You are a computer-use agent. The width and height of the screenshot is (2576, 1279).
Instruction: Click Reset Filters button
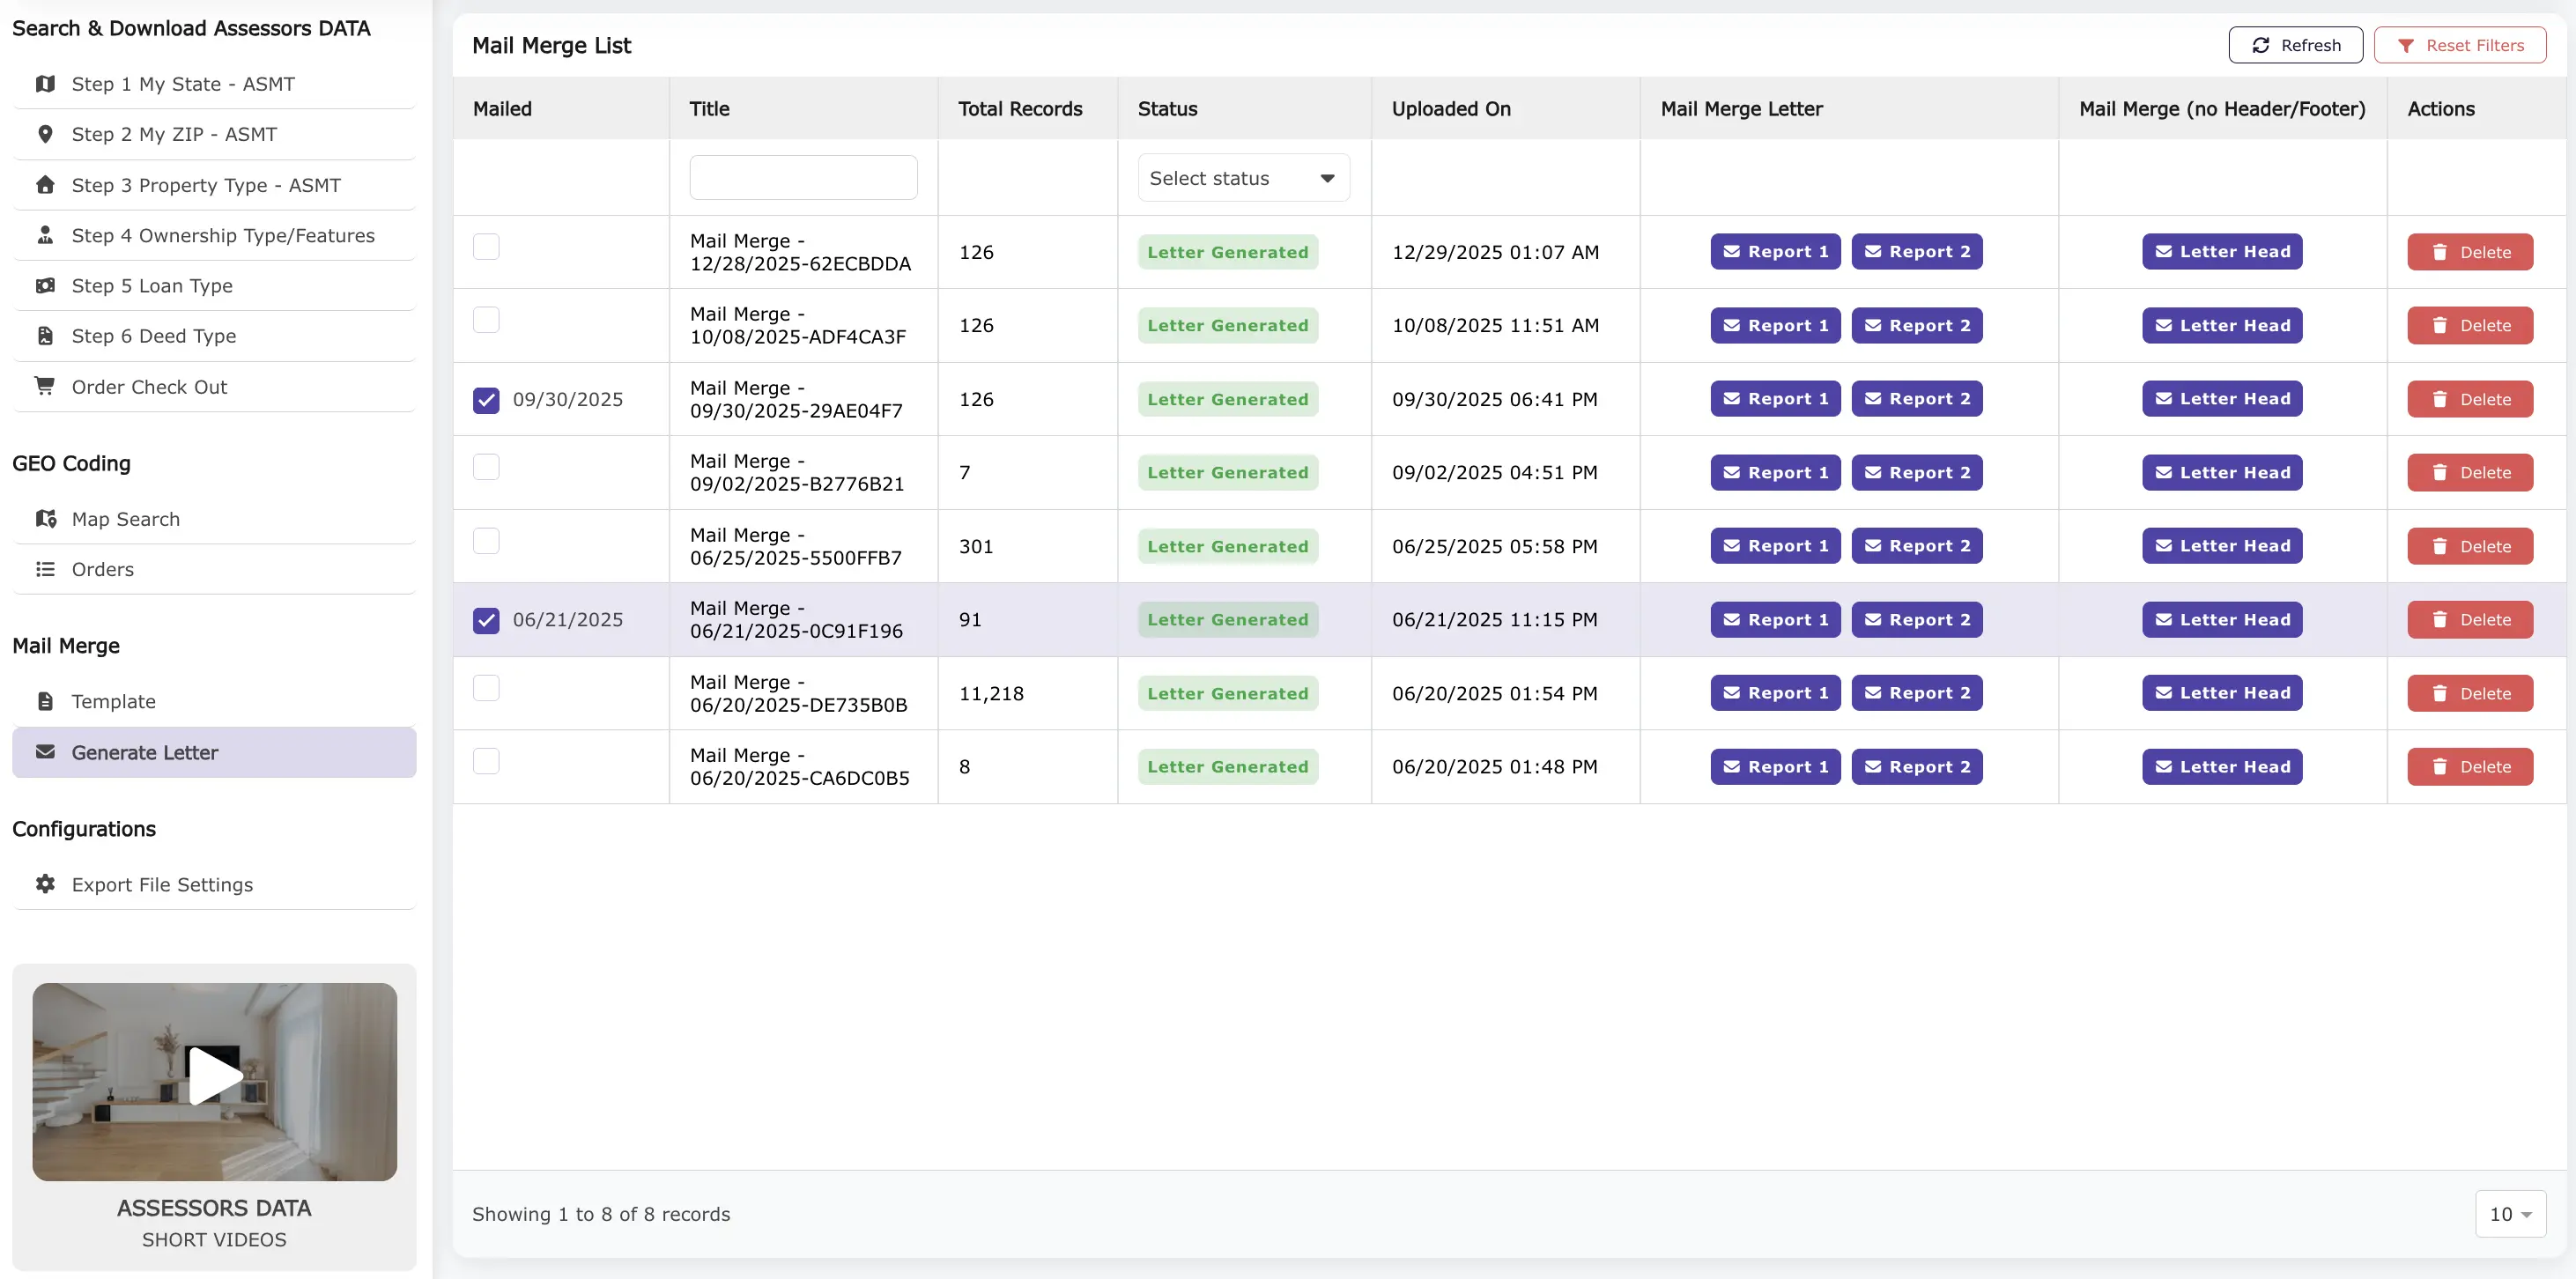point(2460,45)
